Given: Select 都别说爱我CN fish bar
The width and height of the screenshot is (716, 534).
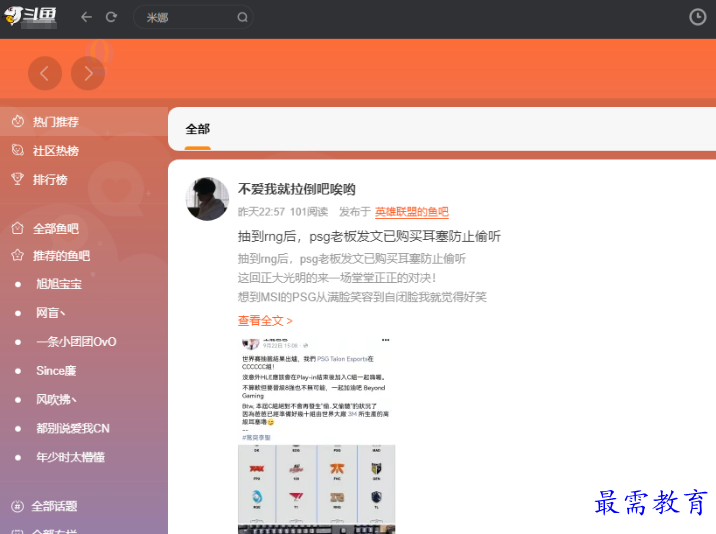Looking at the screenshot, I should (x=73, y=428).
